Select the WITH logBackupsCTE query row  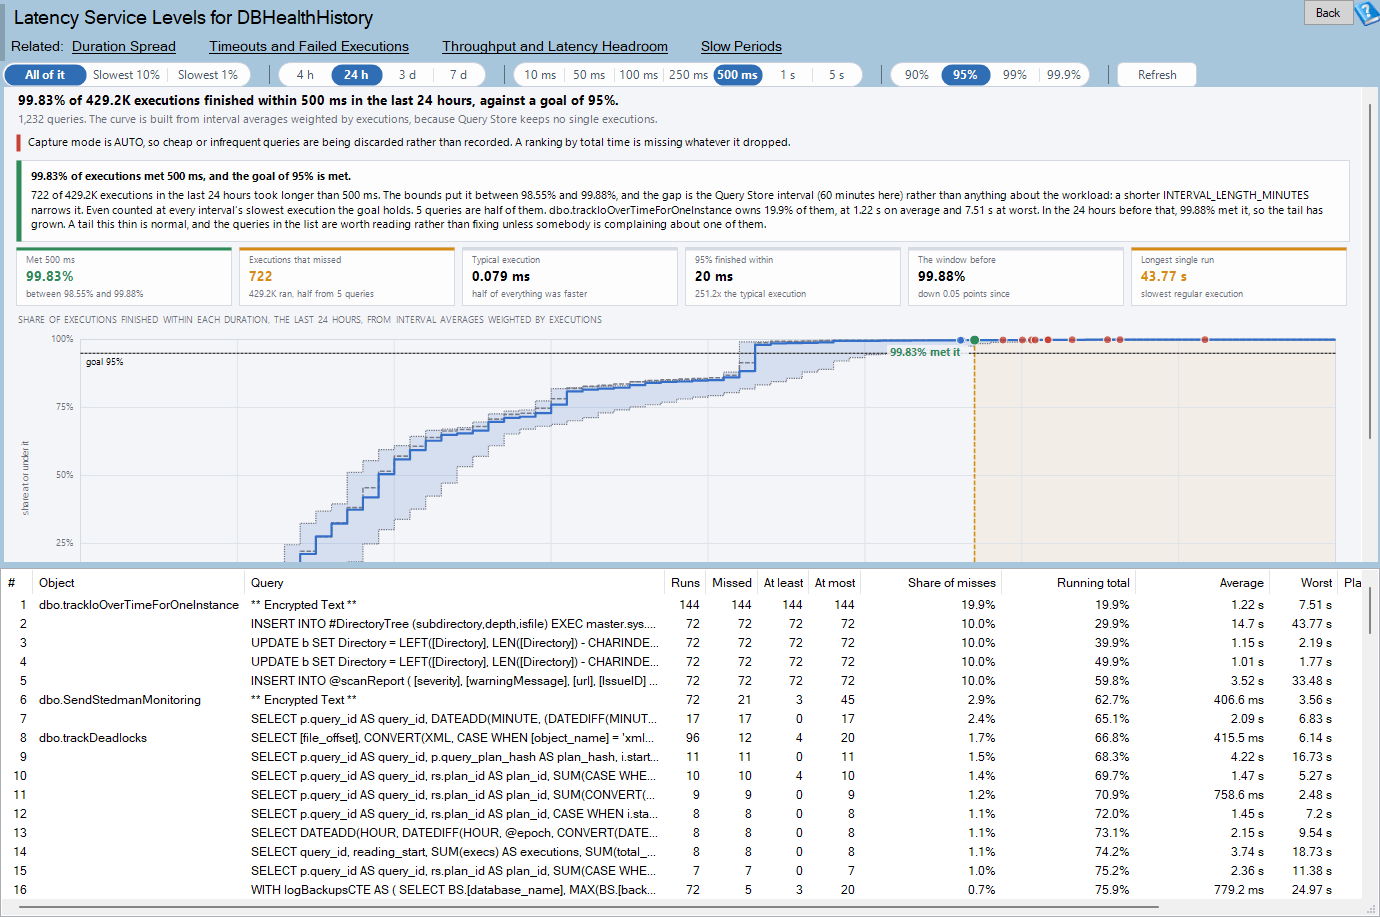(x=683, y=890)
